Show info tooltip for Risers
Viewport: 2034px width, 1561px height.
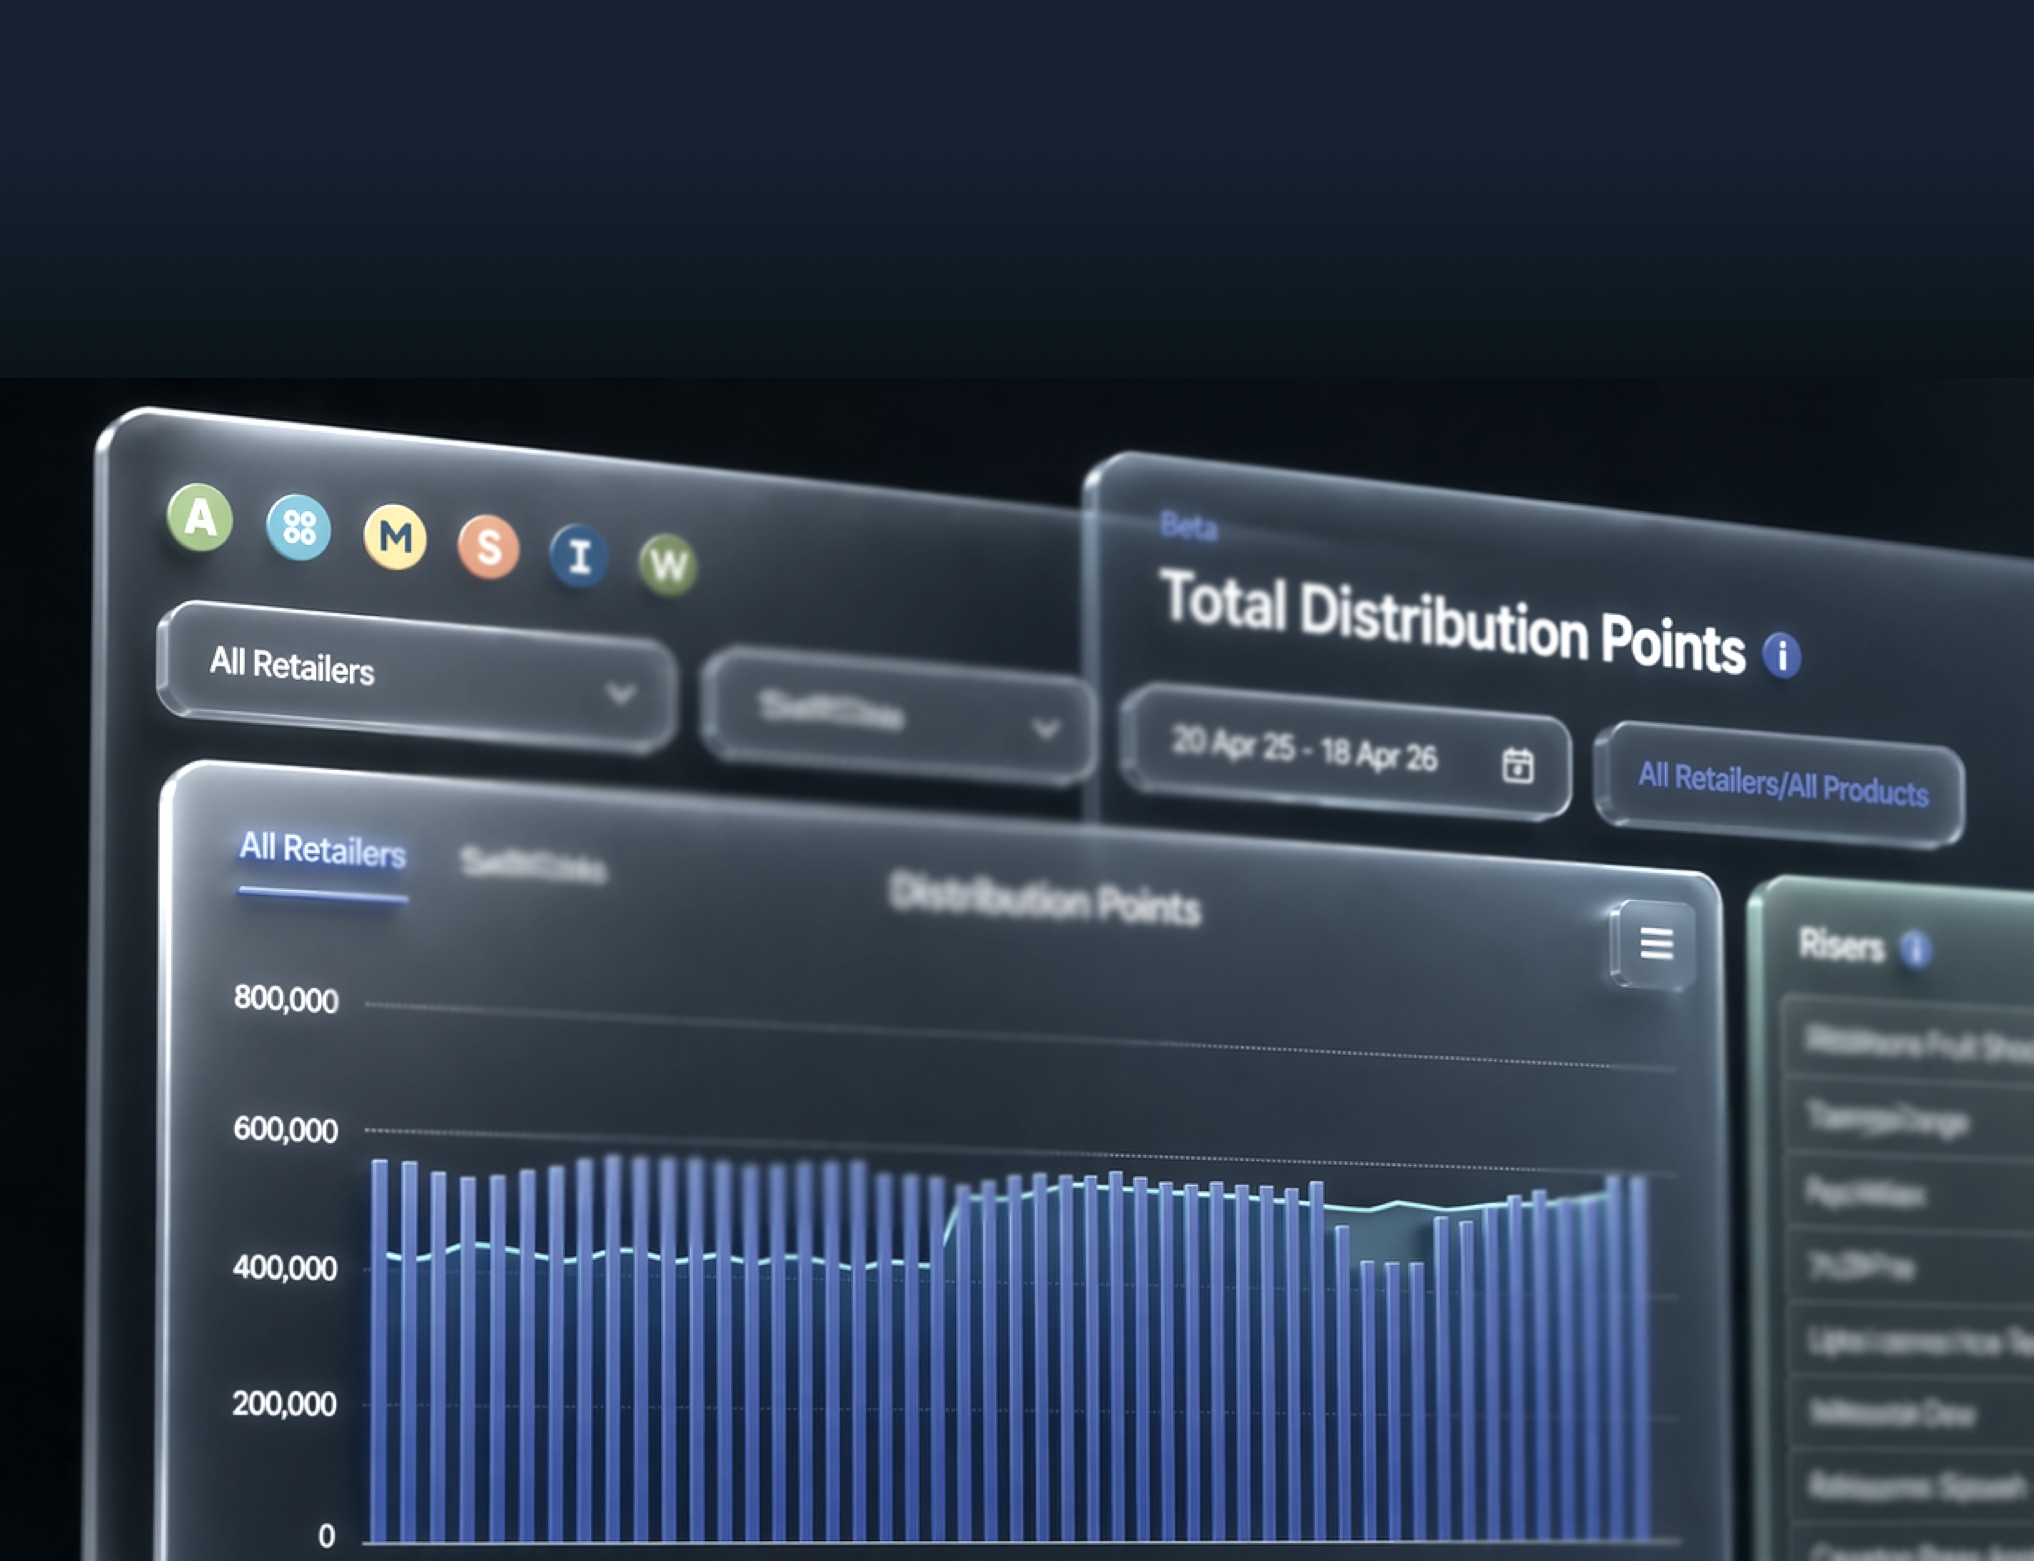(1916, 949)
